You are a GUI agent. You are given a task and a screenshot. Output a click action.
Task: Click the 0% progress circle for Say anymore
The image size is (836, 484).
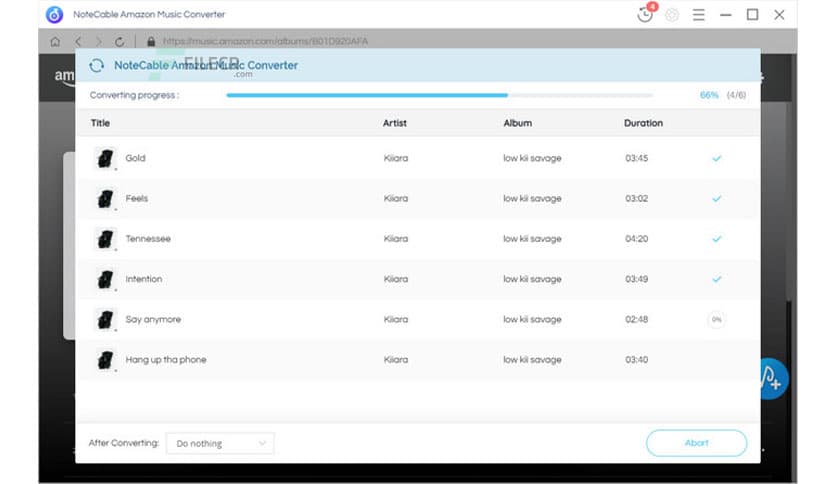(717, 319)
